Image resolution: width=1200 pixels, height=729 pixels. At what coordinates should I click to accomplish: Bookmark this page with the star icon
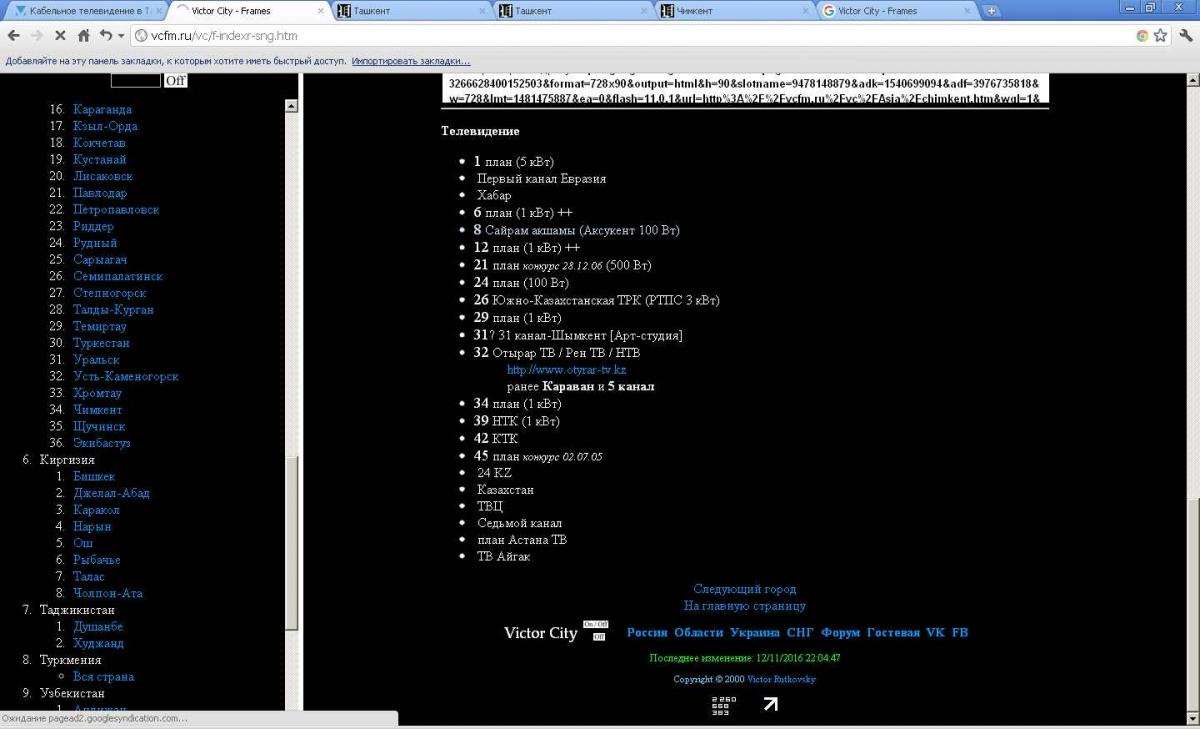click(x=1160, y=35)
